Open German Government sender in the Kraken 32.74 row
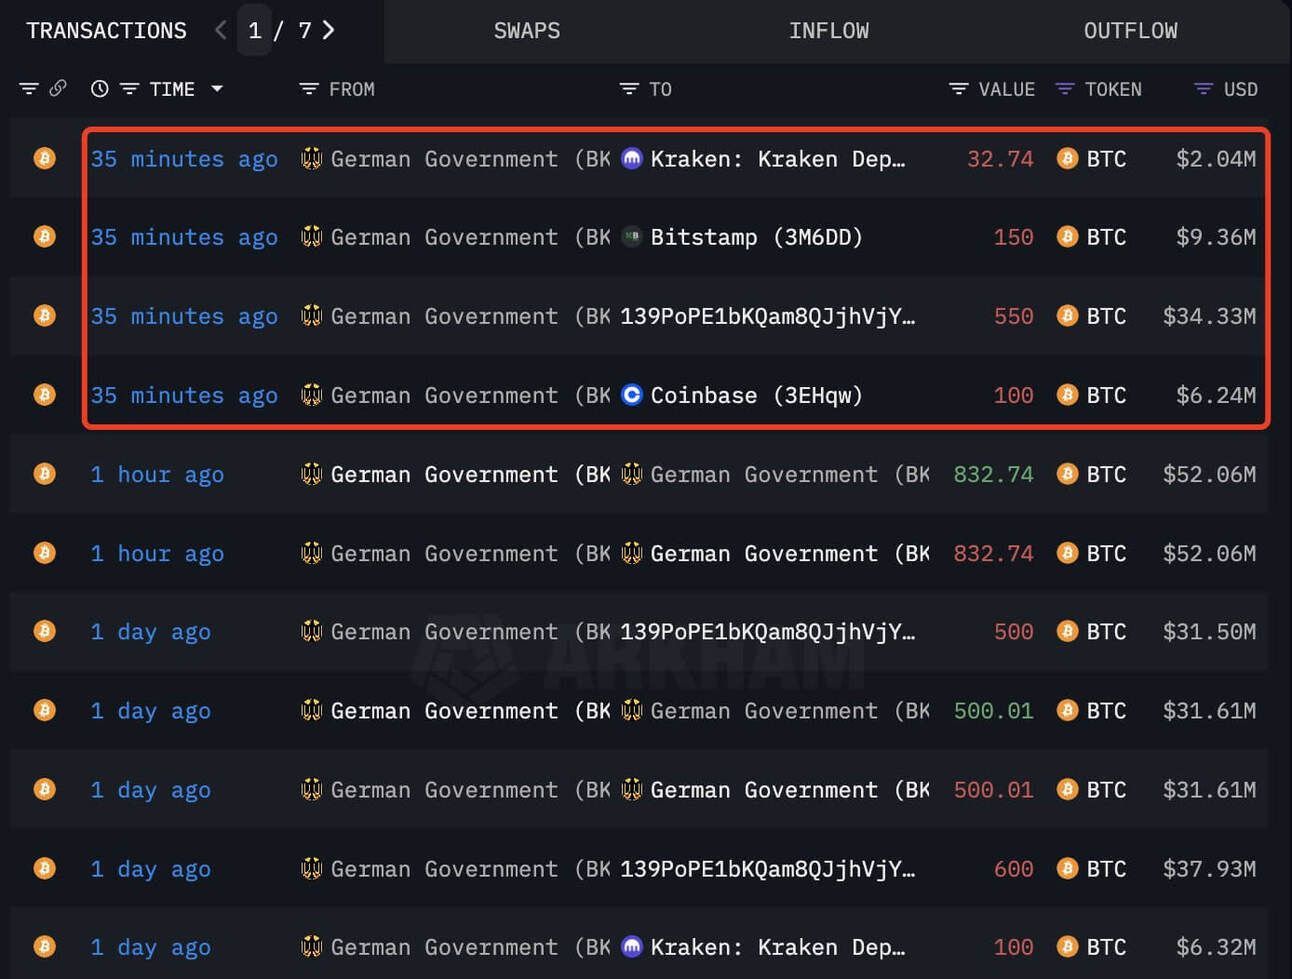 click(470, 158)
